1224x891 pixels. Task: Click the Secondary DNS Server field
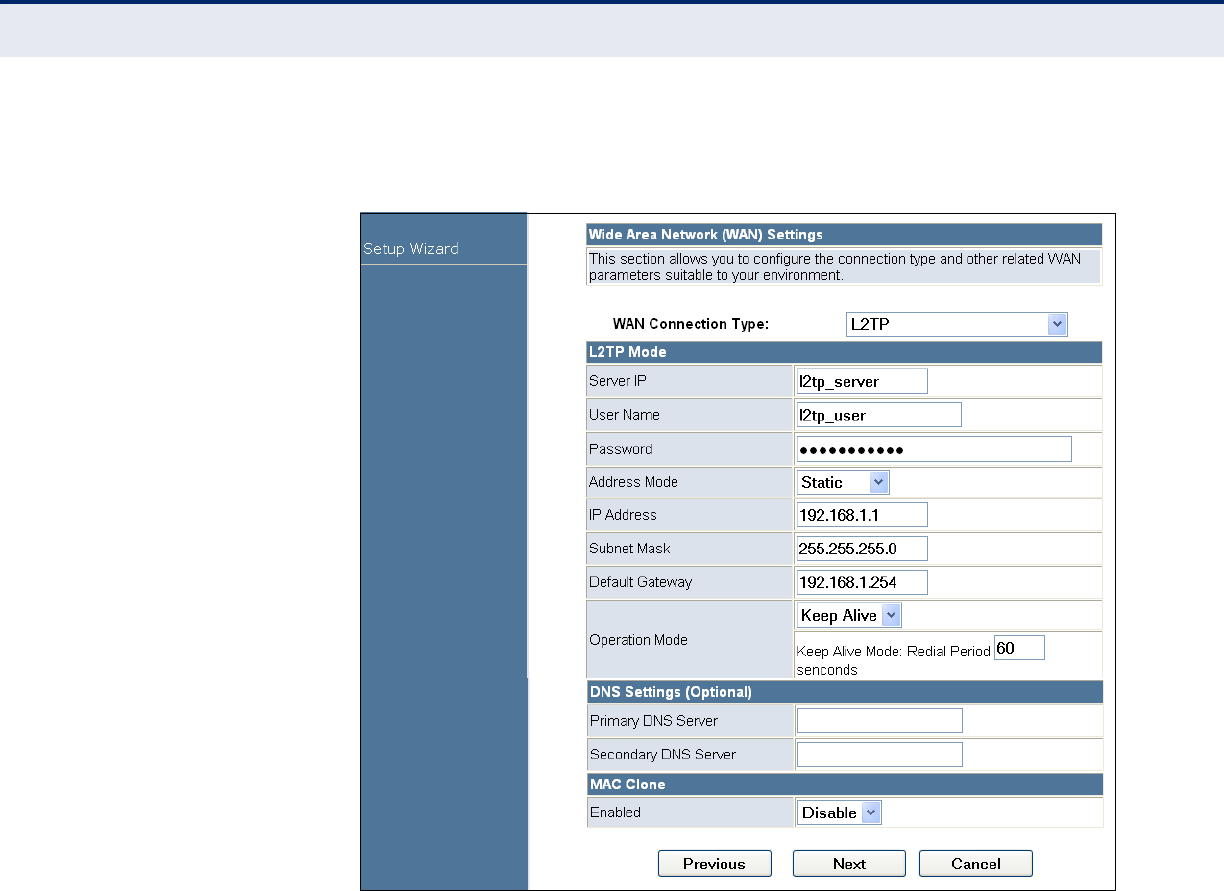[x=879, y=754]
